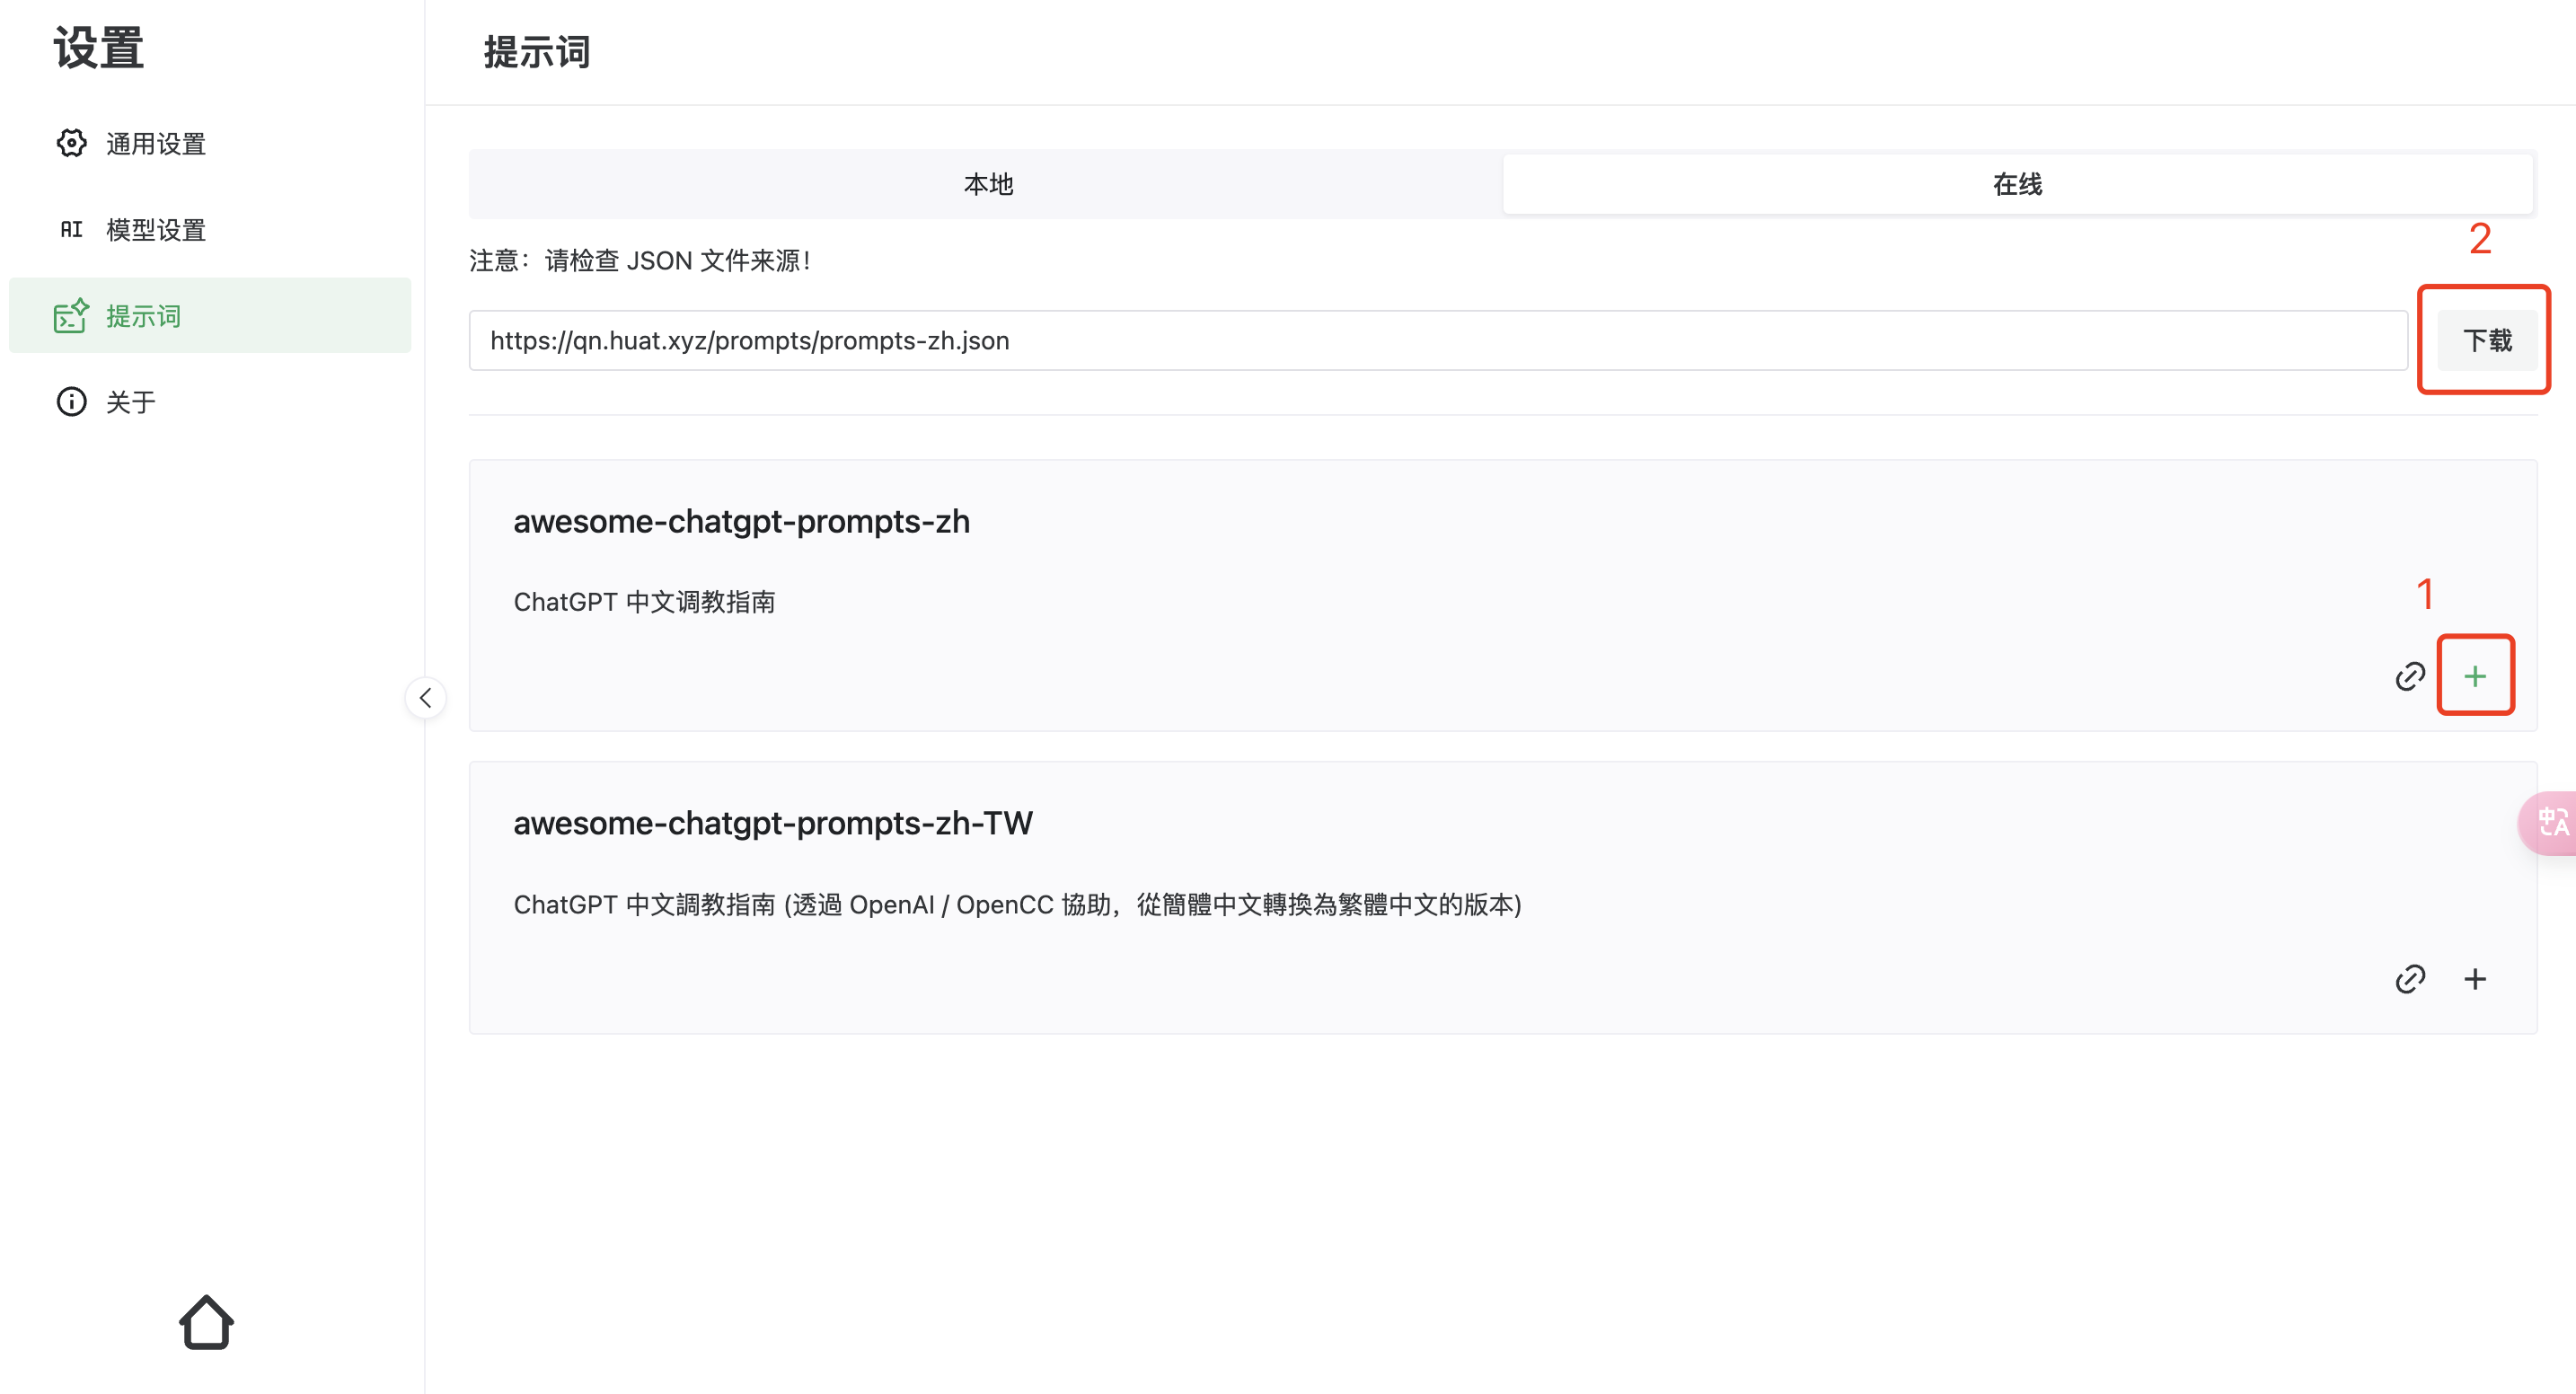Open 模型设置 menu item
The width and height of the screenshot is (2576, 1394).
click(x=156, y=230)
